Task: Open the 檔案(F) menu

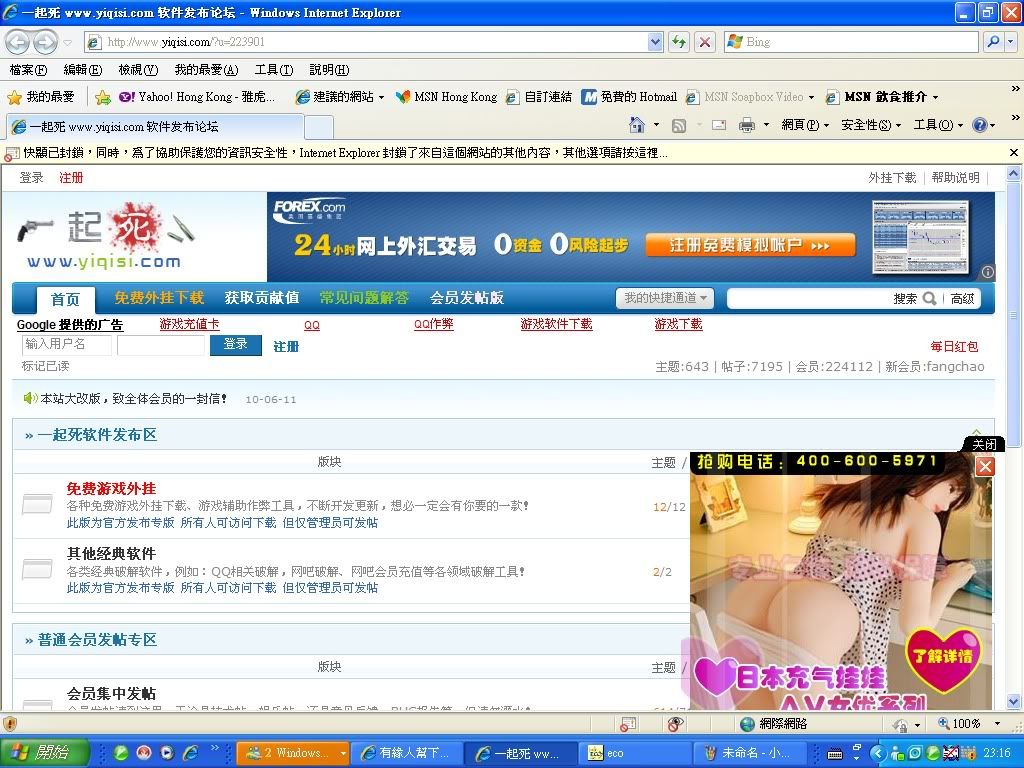Action: tap(28, 70)
